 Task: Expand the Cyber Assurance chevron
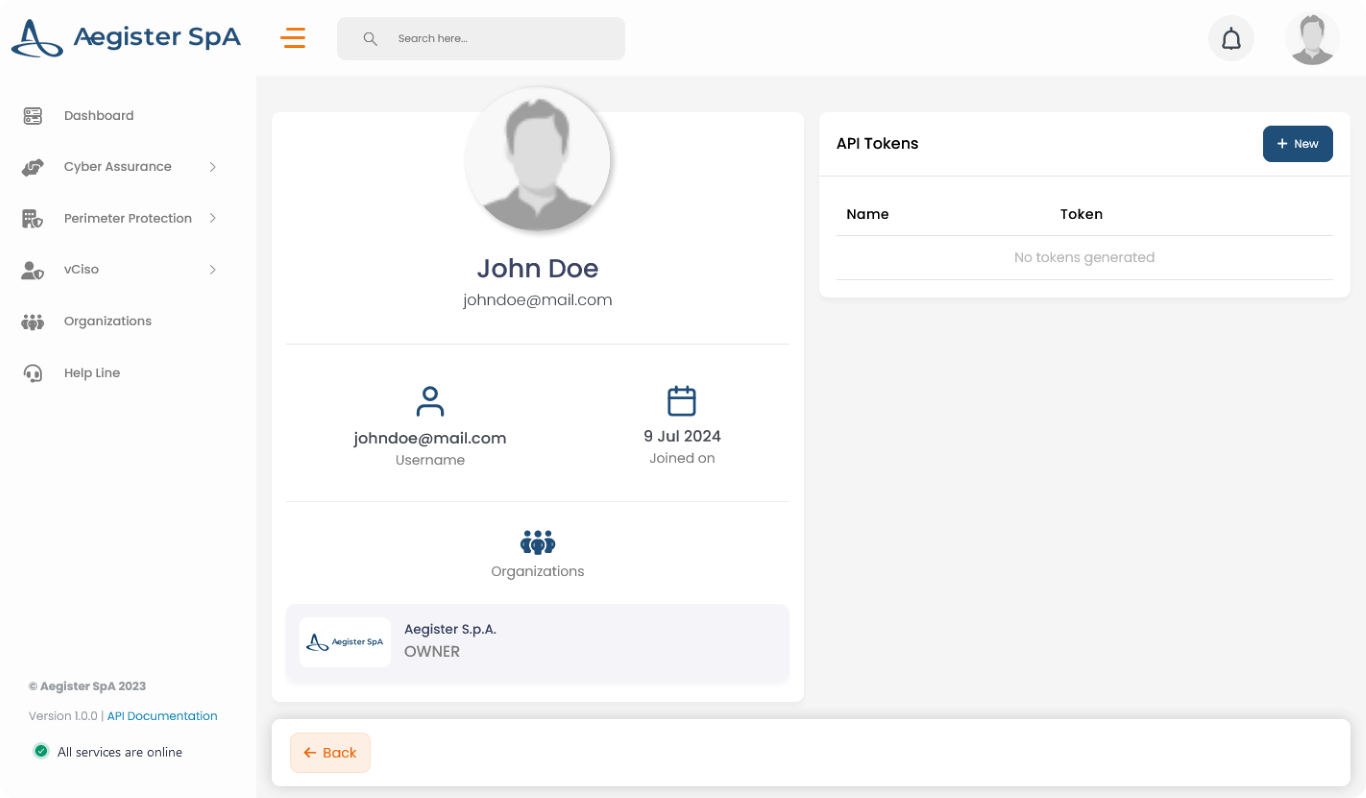tap(213, 167)
